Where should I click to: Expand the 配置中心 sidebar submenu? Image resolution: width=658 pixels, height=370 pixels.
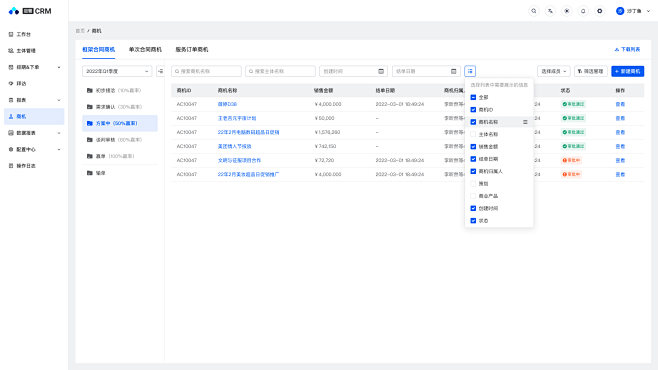coord(59,149)
